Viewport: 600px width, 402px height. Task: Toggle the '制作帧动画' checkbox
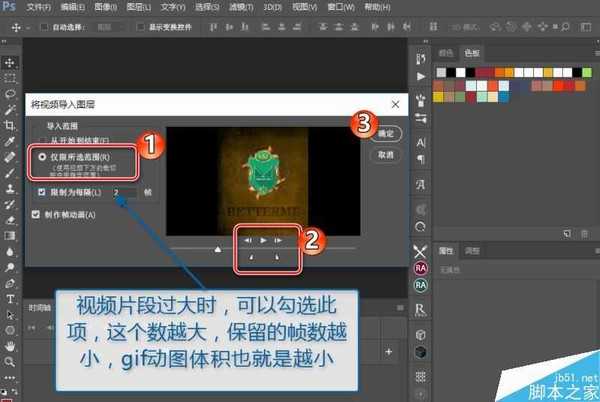click(37, 214)
